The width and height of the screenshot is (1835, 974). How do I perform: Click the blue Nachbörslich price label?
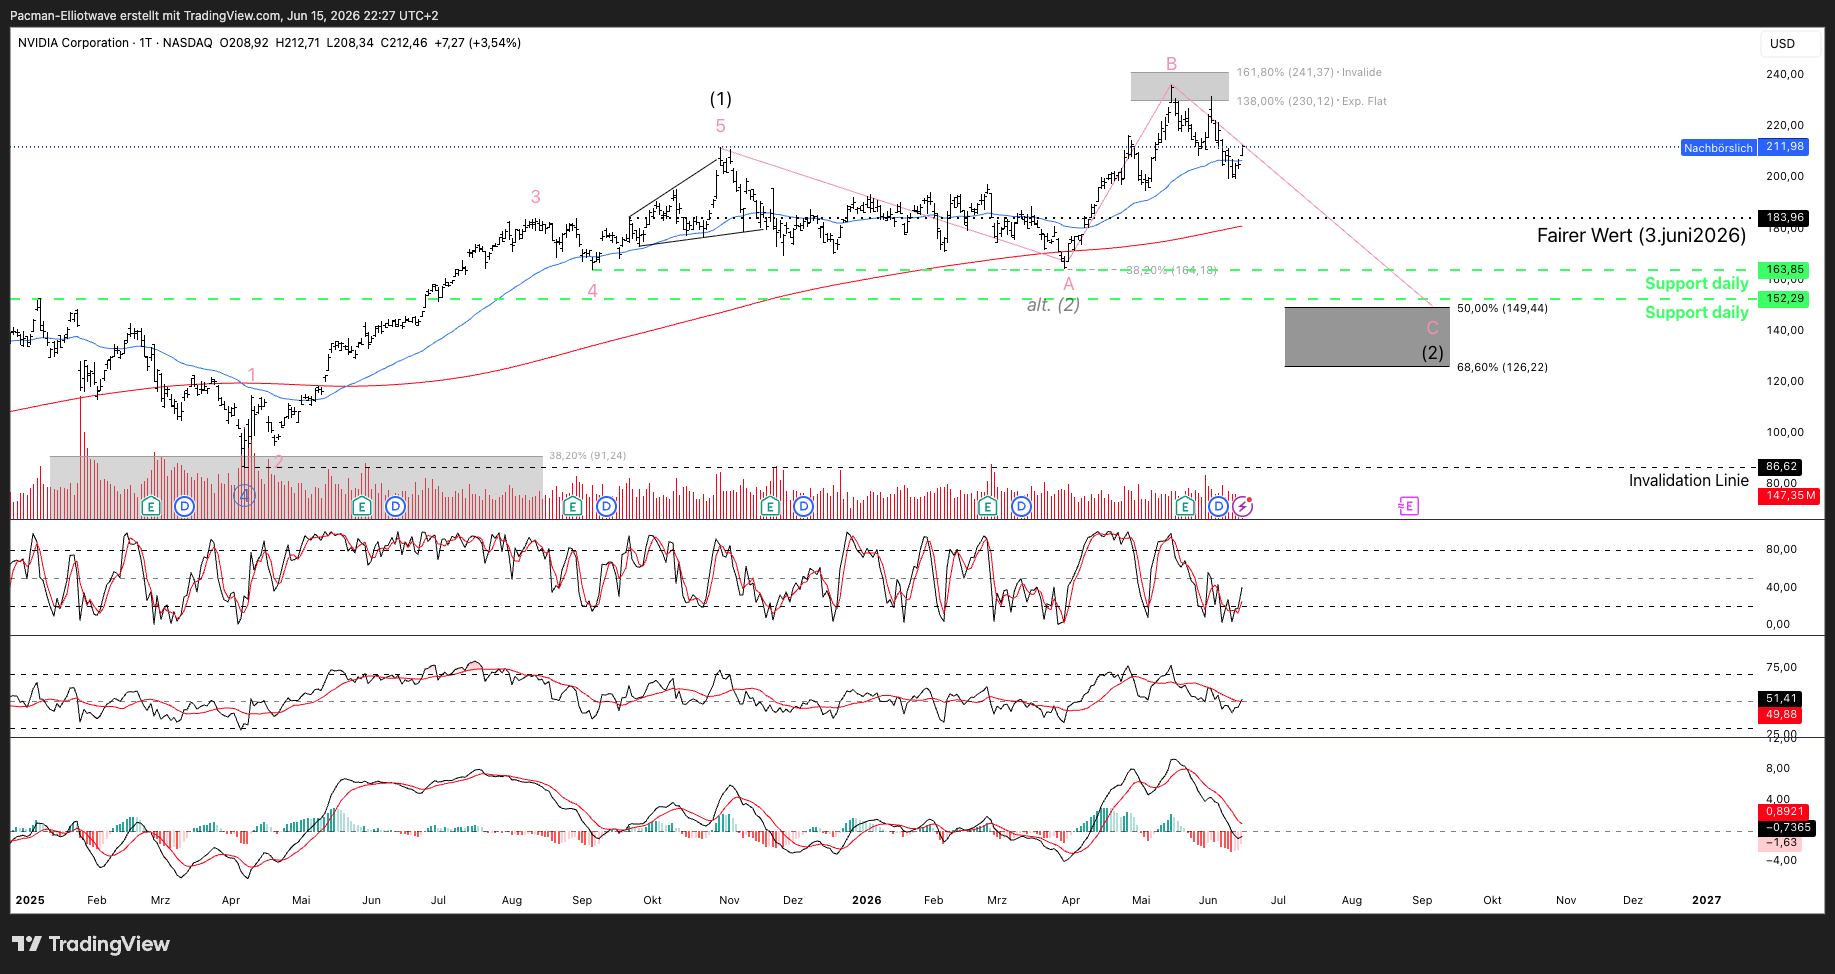pyautogui.click(x=1718, y=148)
